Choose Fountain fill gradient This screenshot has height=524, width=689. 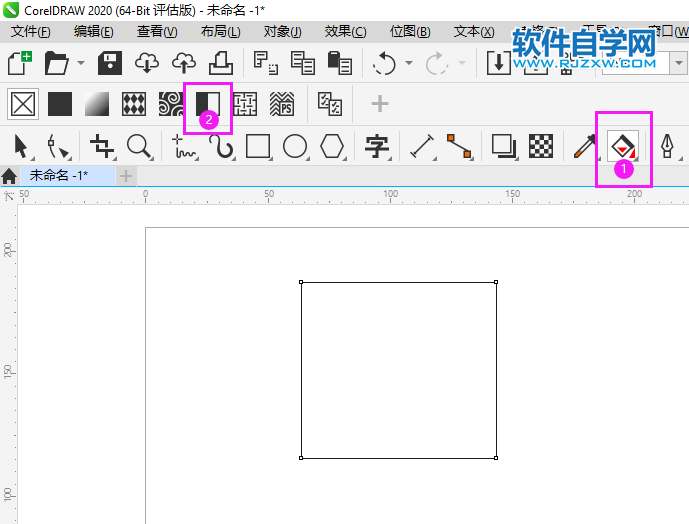click(x=97, y=104)
